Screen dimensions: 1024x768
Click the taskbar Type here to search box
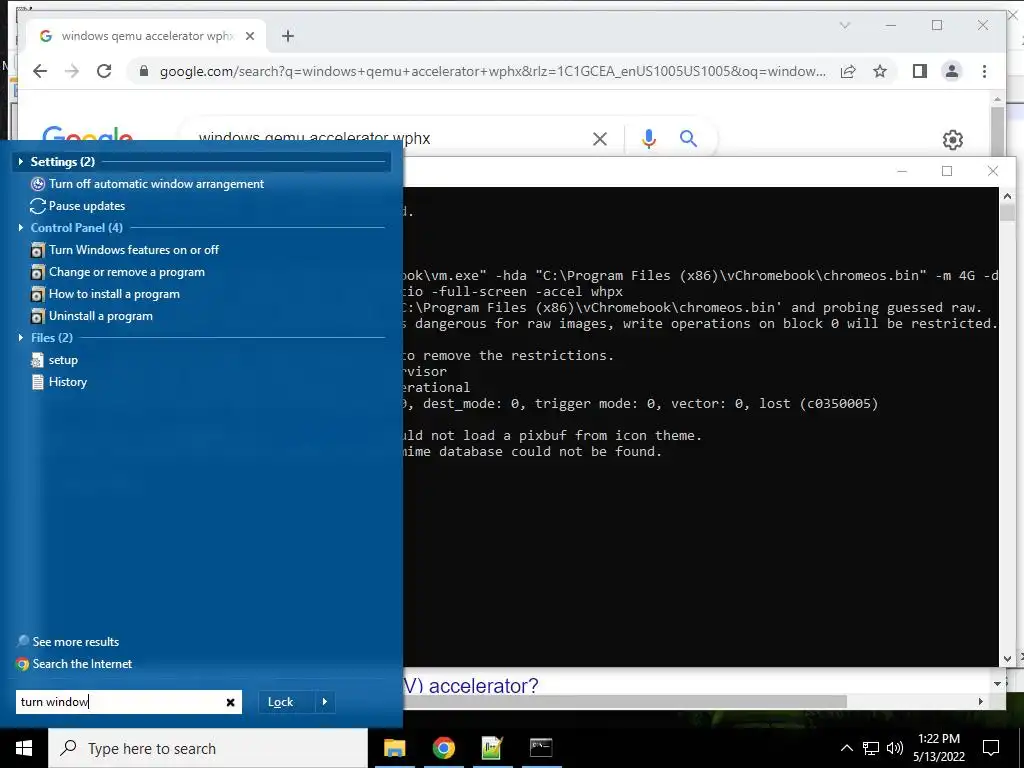pyautogui.click(x=208, y=748)
